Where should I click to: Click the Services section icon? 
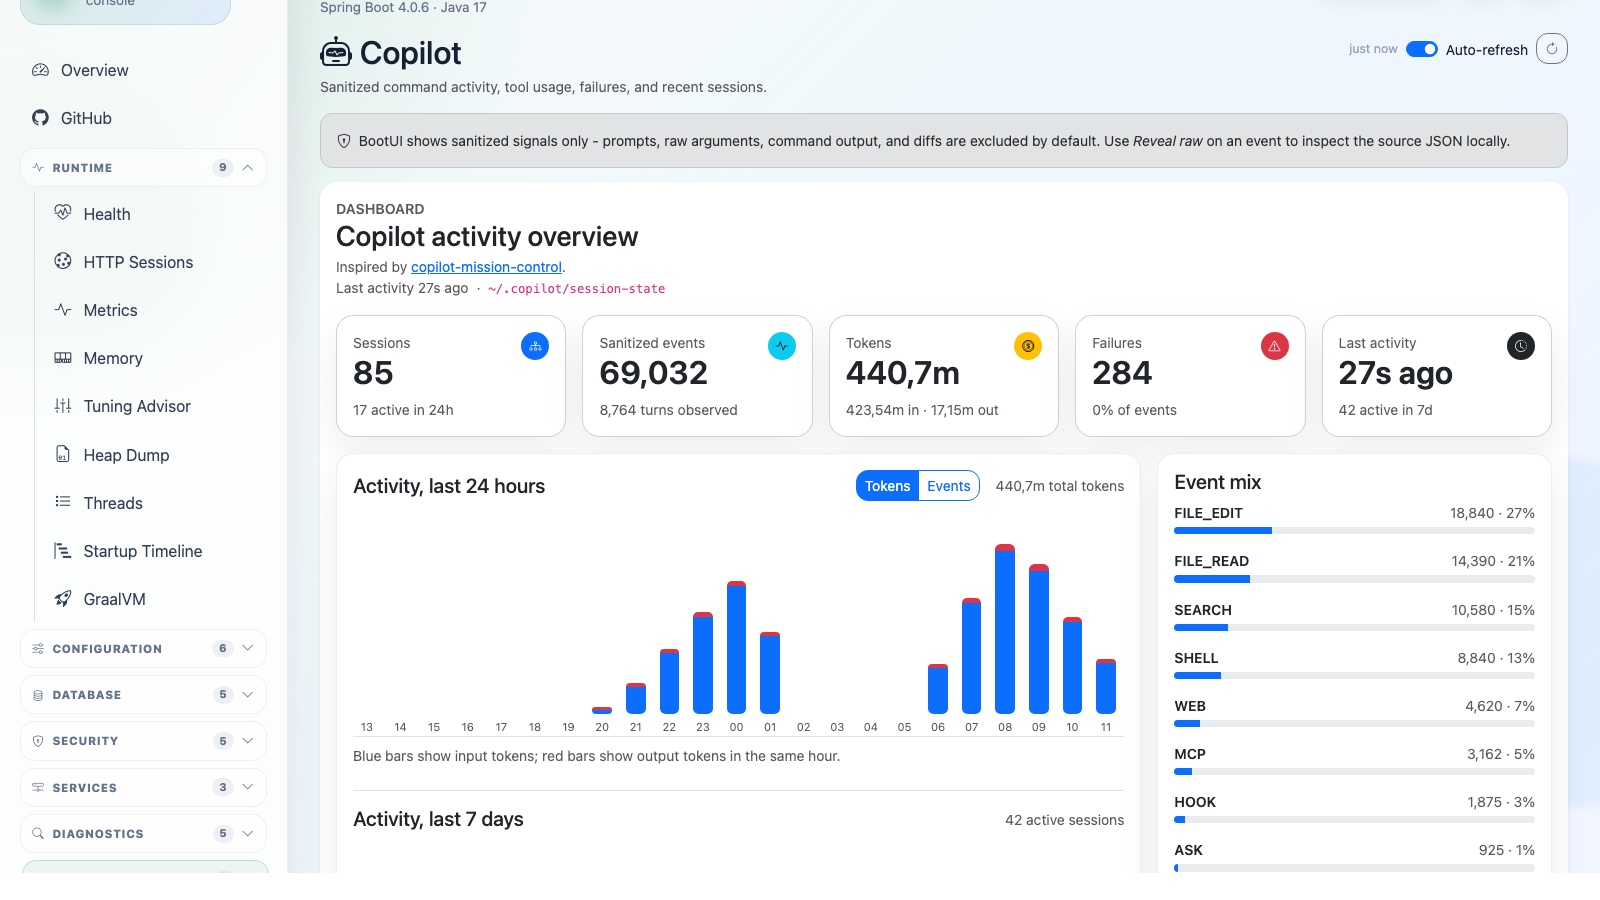pos(38,788)
